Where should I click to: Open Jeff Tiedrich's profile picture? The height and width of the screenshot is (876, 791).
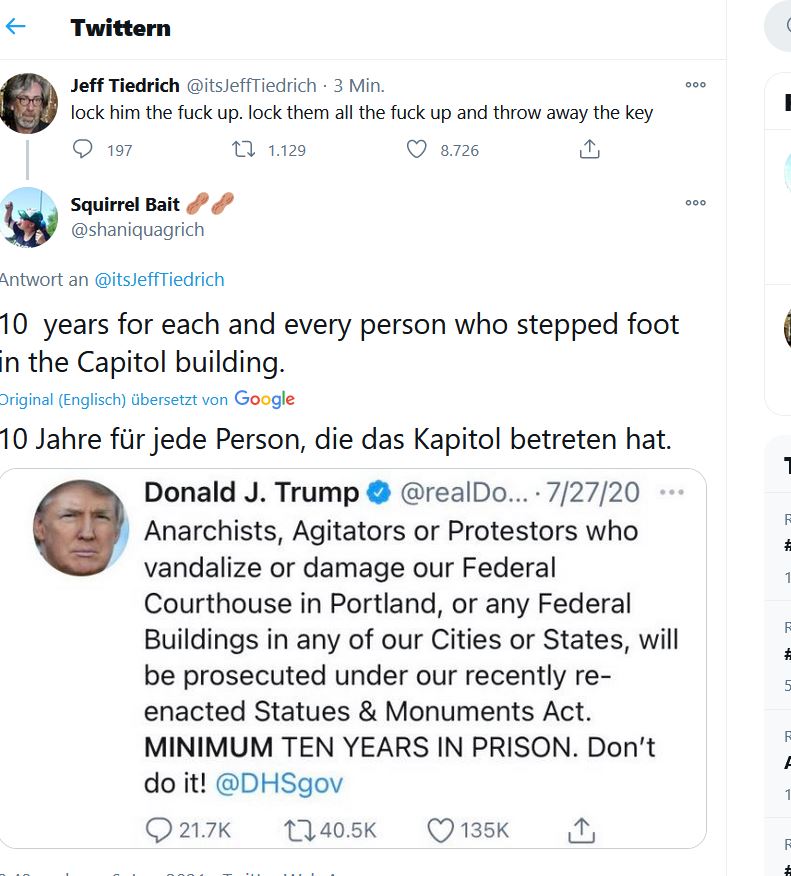[28, 103]
